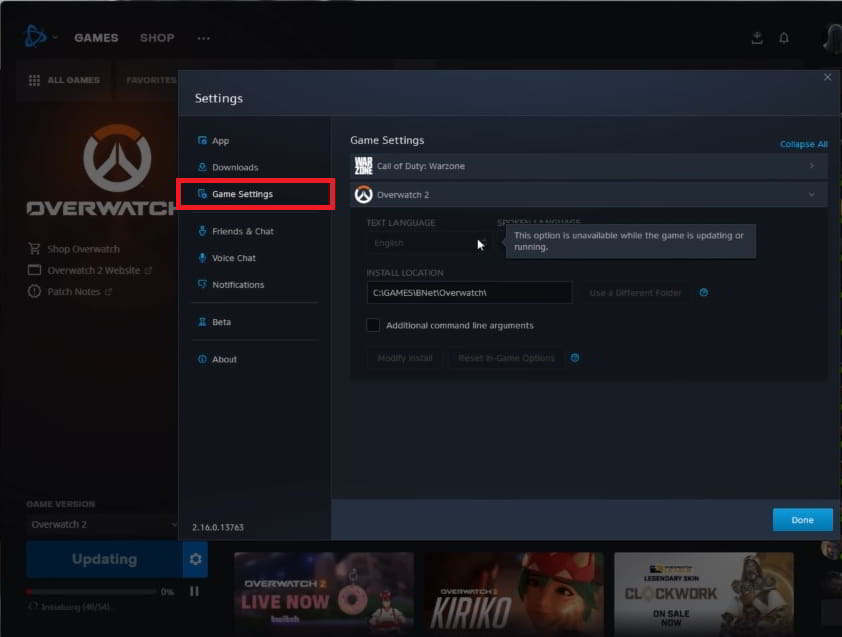Open the Game Version dropdown
Image resolution: width=842 pixels, height=637 pixels.
point(103,524)
